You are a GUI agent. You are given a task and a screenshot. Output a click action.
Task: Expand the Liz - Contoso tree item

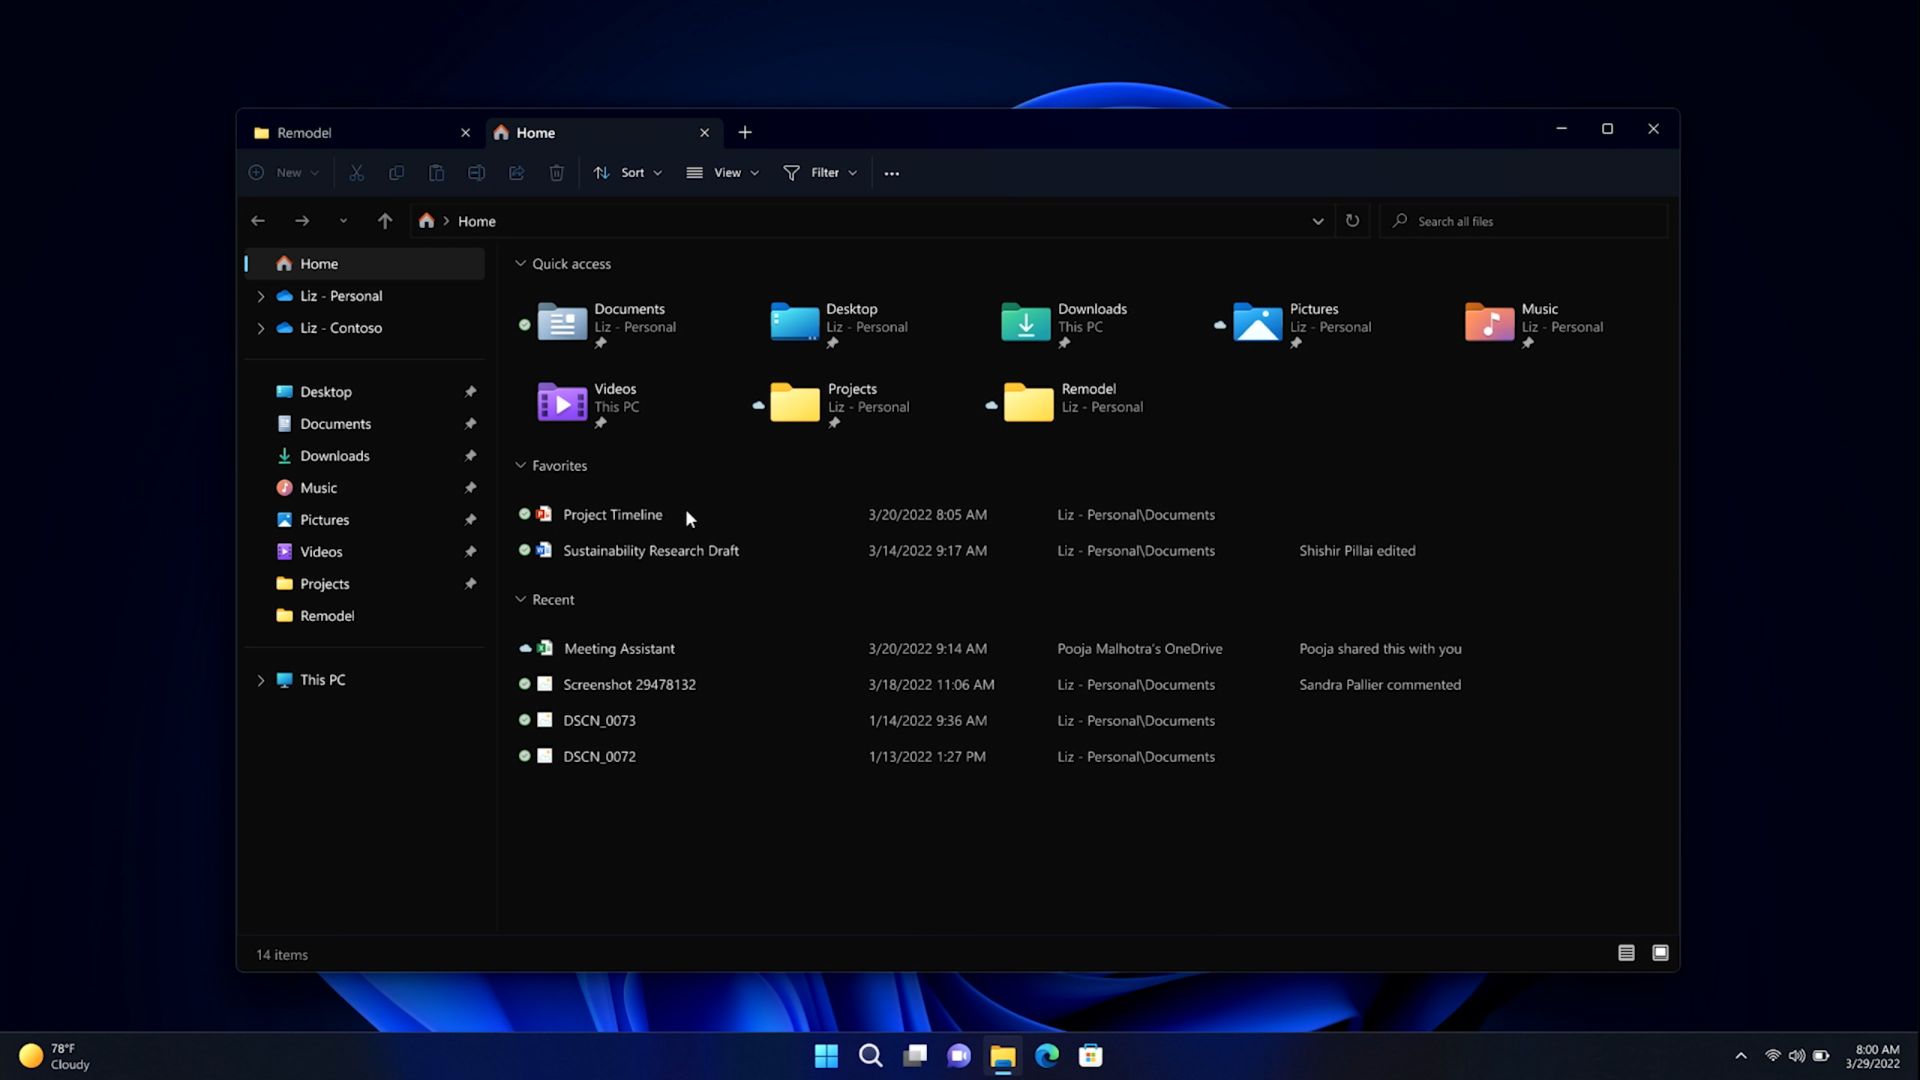[x=262, y=327]
